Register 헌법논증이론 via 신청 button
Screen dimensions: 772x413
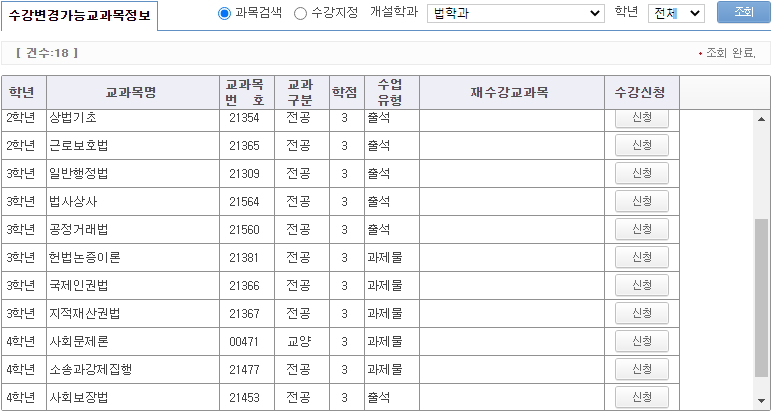(x=642, y=257)
